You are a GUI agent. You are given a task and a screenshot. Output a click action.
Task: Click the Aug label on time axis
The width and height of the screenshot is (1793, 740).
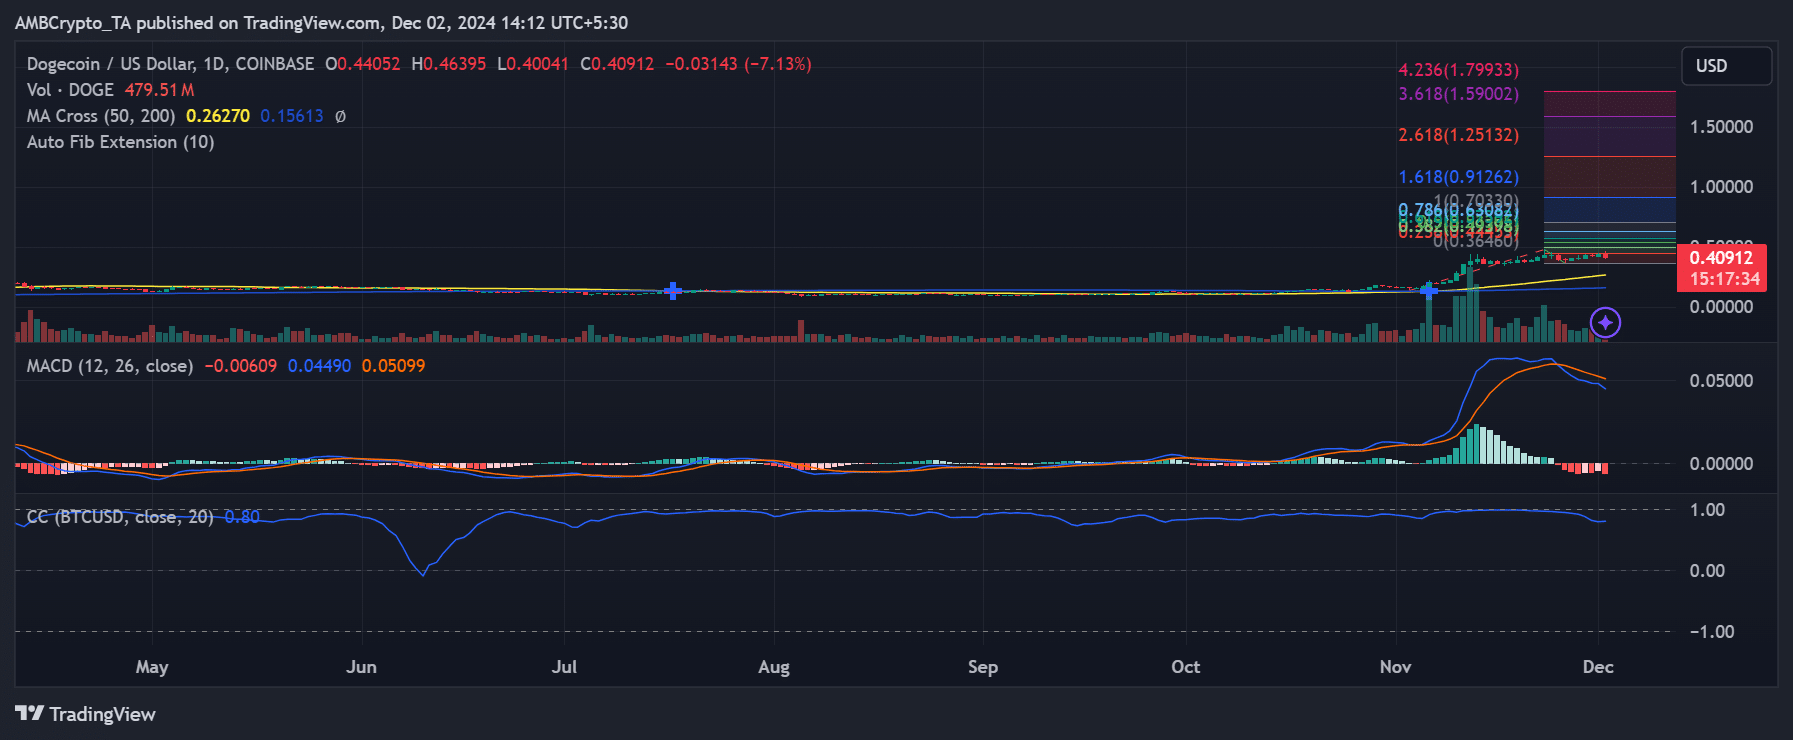point(774,667)
